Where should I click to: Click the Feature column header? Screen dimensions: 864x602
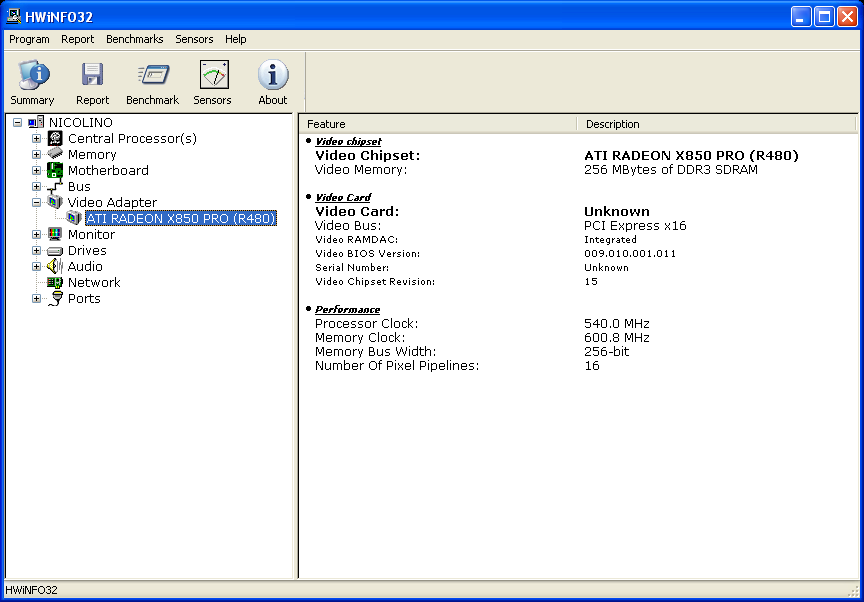[438, 124]
